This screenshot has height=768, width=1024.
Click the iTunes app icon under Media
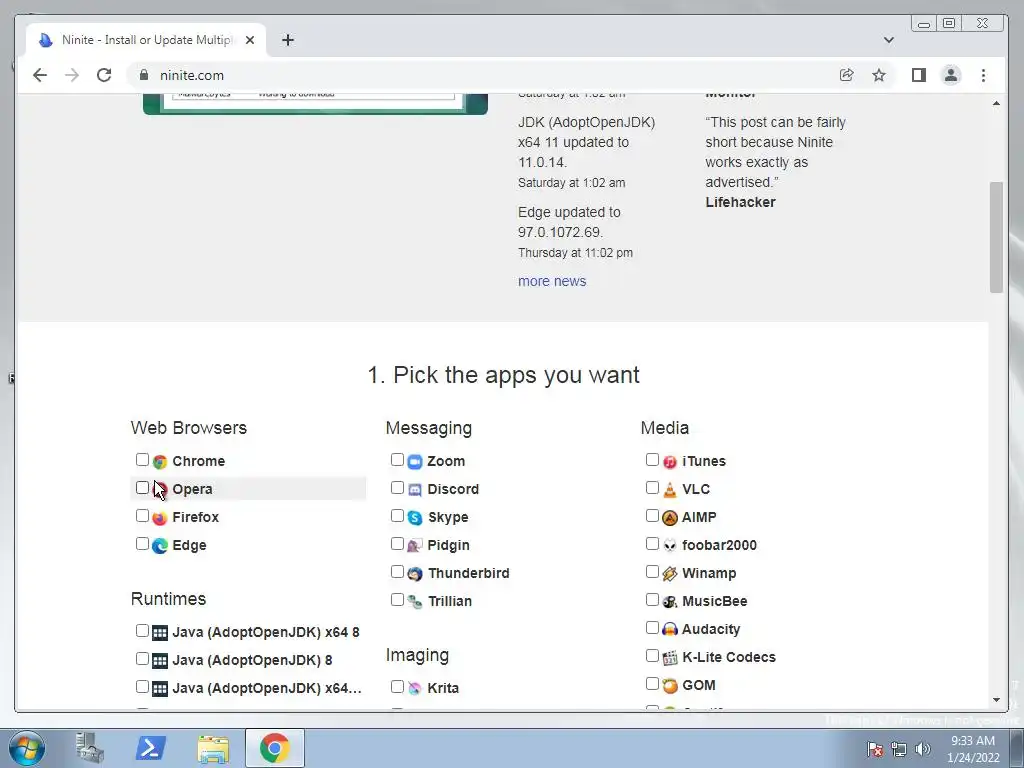[670, 462]
